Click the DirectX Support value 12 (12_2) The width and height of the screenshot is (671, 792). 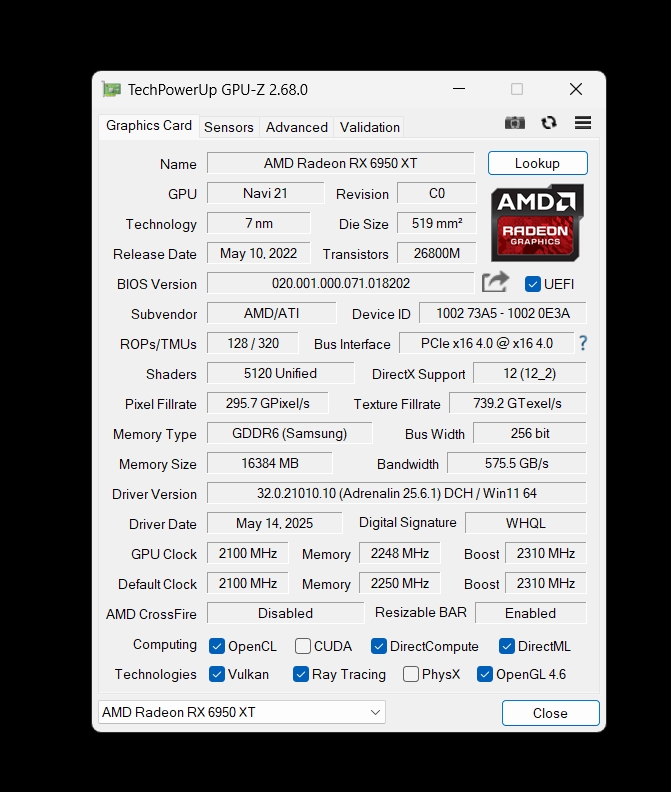point(530,373)
